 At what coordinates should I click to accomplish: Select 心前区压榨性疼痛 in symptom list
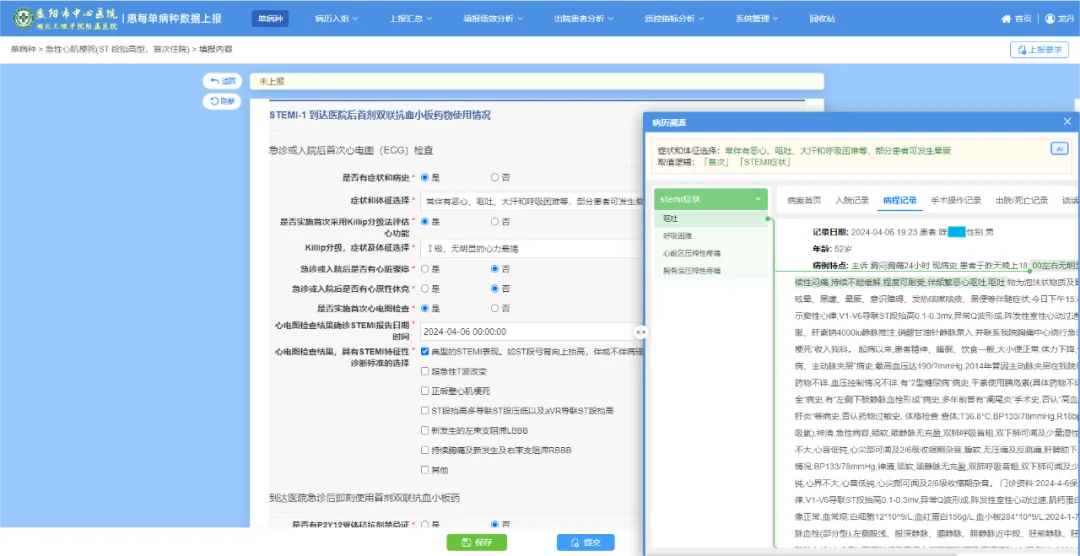[x=710, y=254]
